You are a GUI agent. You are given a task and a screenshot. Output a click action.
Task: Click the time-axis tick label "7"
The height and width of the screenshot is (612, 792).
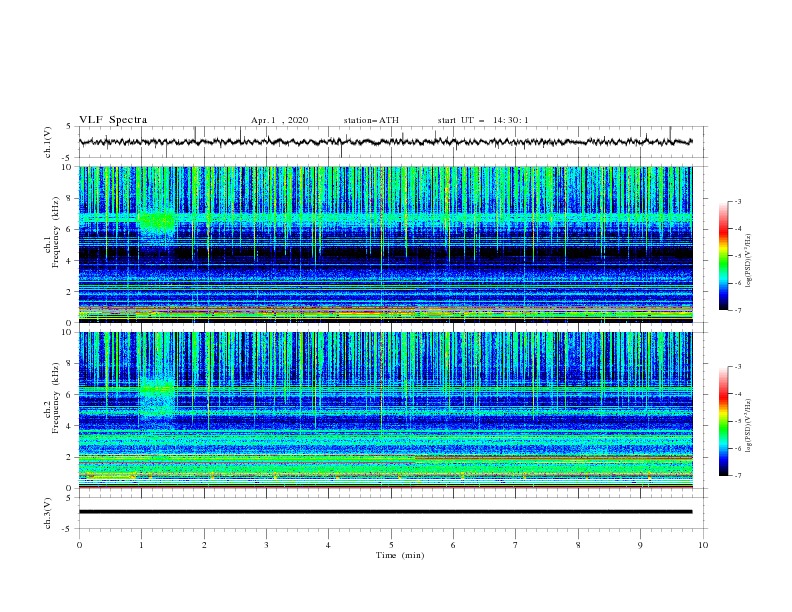tap(516, 545)
